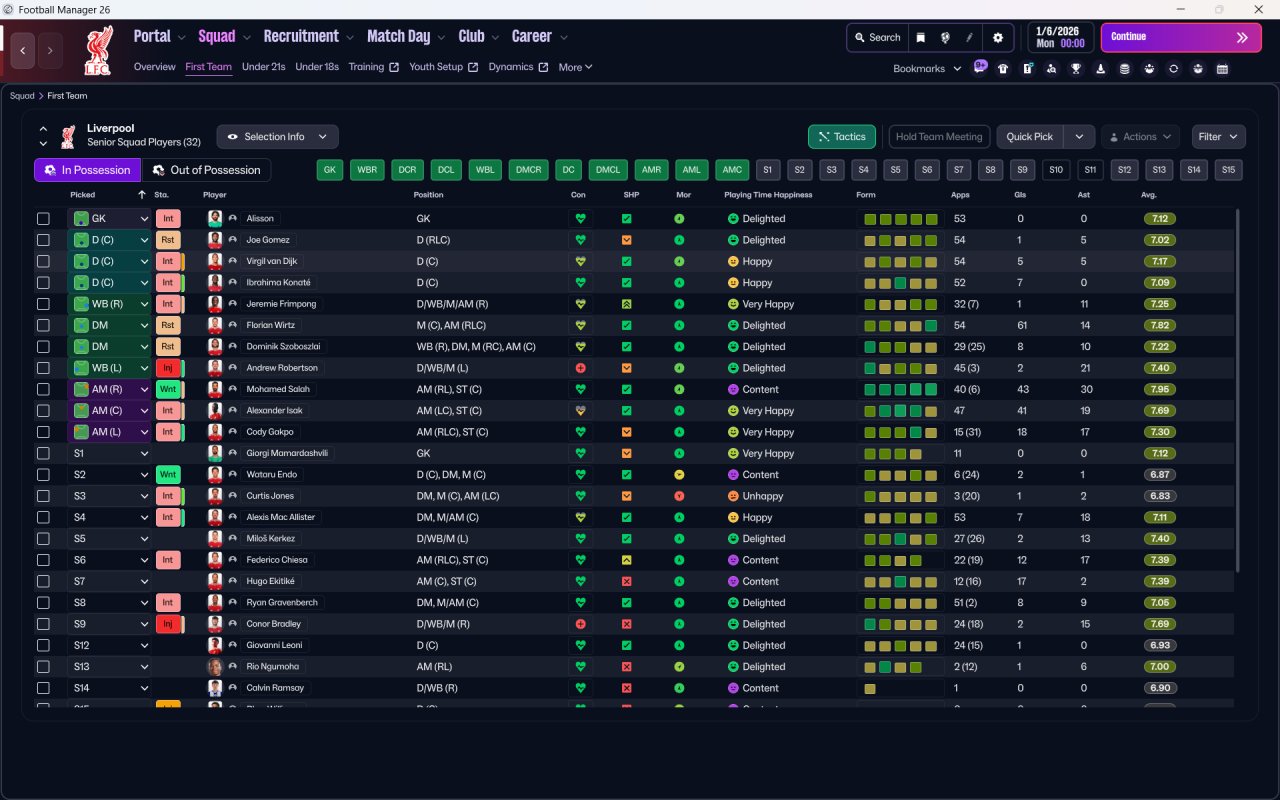Click the Search field in top toolbar
This screenshot has height=800, width=1280.
877,38
